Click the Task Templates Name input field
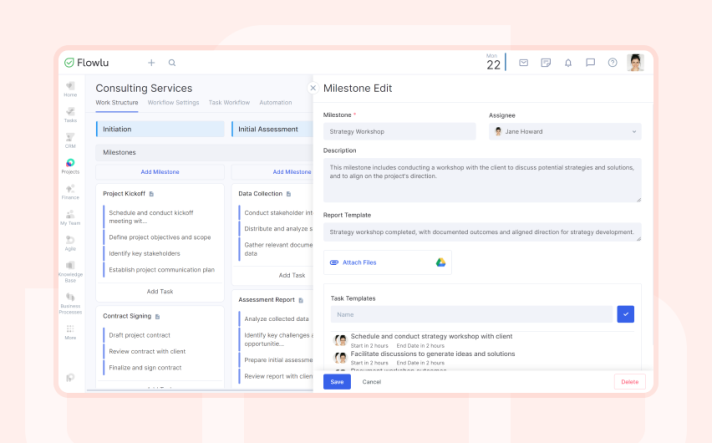The height and width of the screenshot is (443, 712). (471, 314)
